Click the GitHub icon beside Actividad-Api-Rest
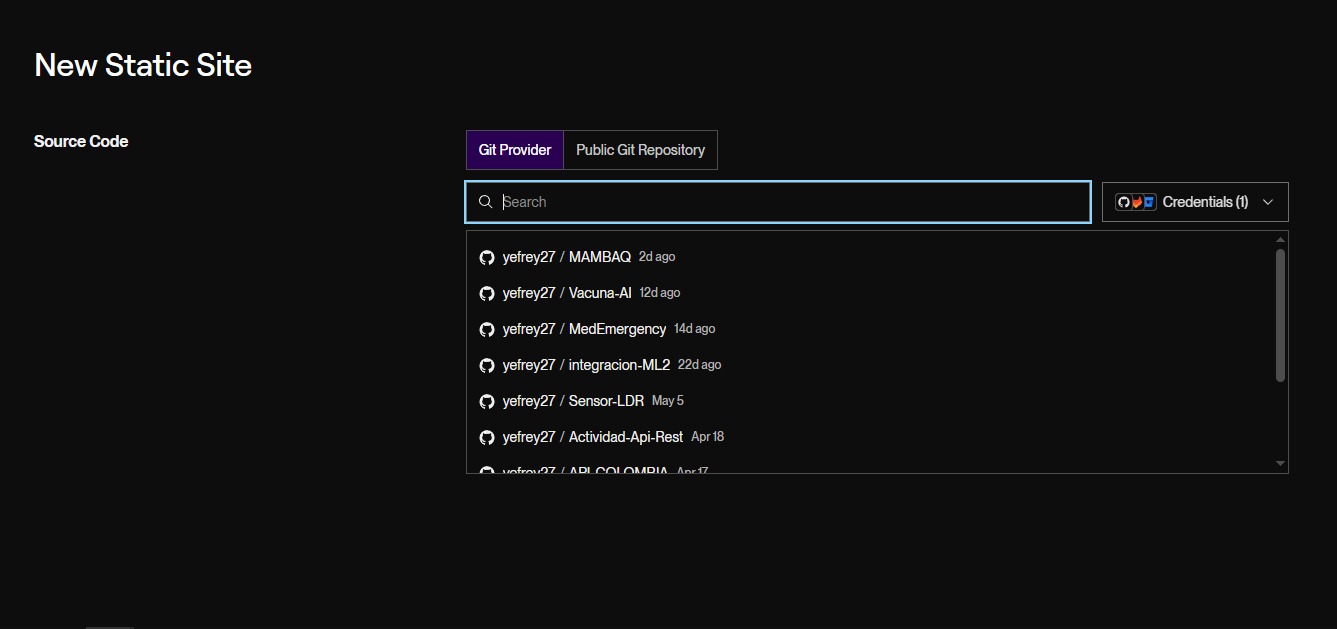This screenshot has width=1337, height=629. (x=487, y=437)
